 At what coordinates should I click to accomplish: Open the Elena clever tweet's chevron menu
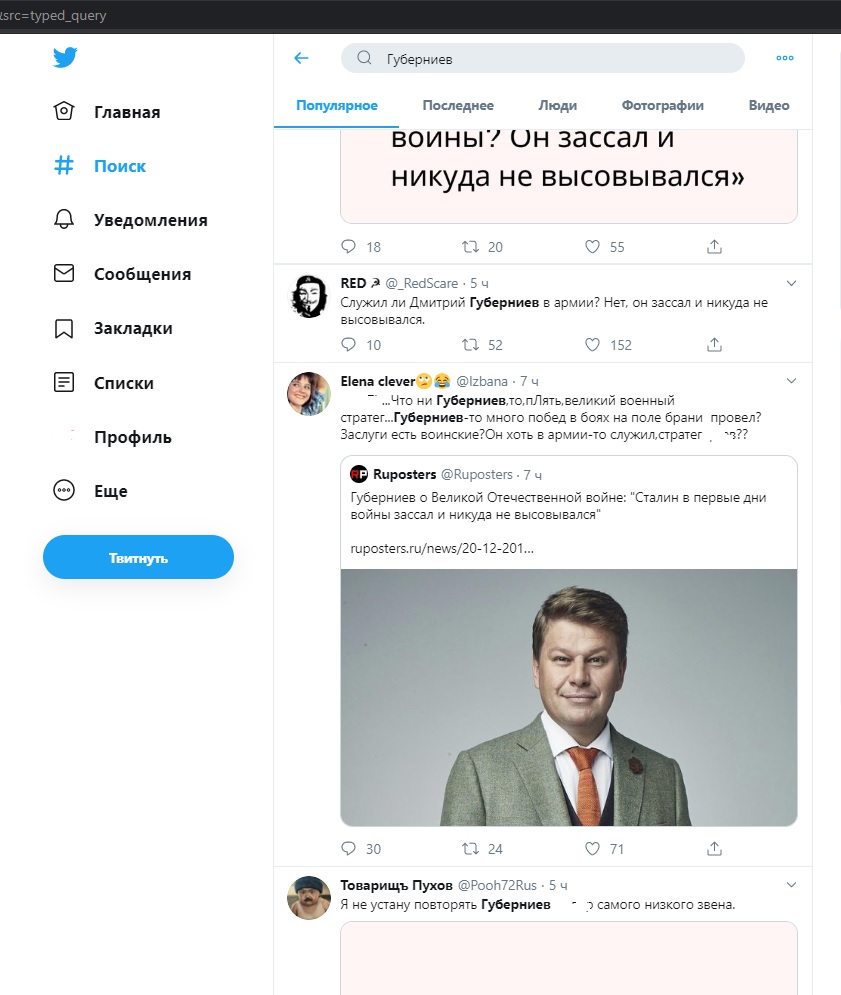792,381
